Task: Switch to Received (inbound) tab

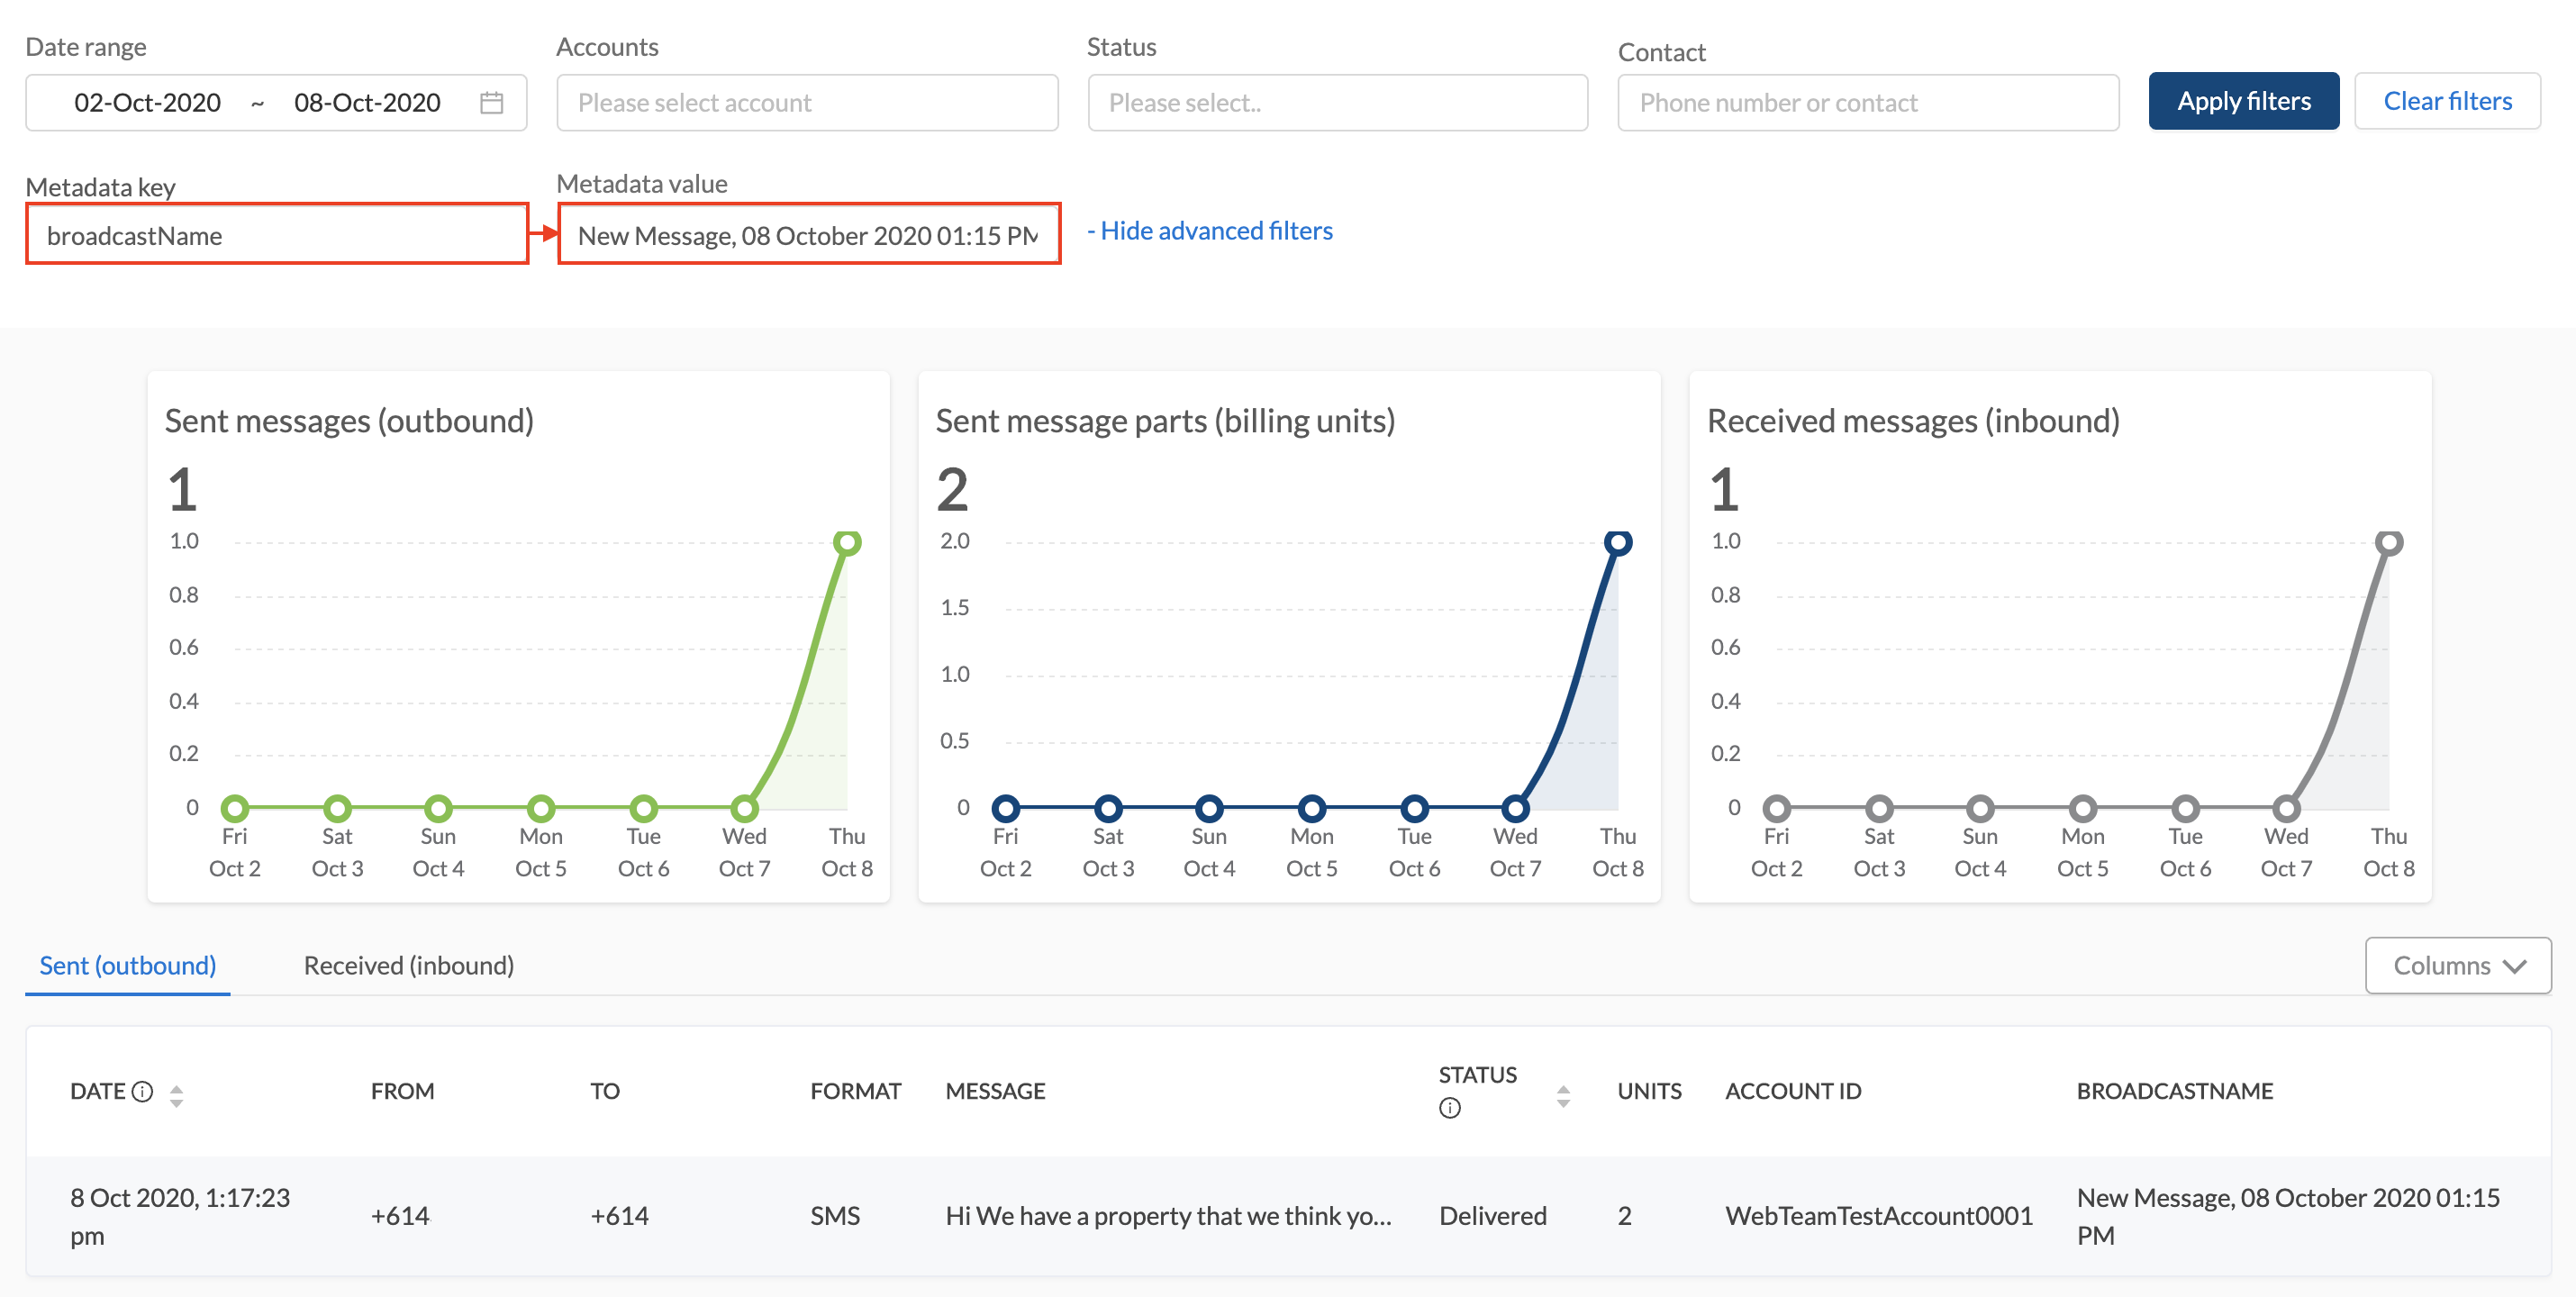Action: click(408, 965)
